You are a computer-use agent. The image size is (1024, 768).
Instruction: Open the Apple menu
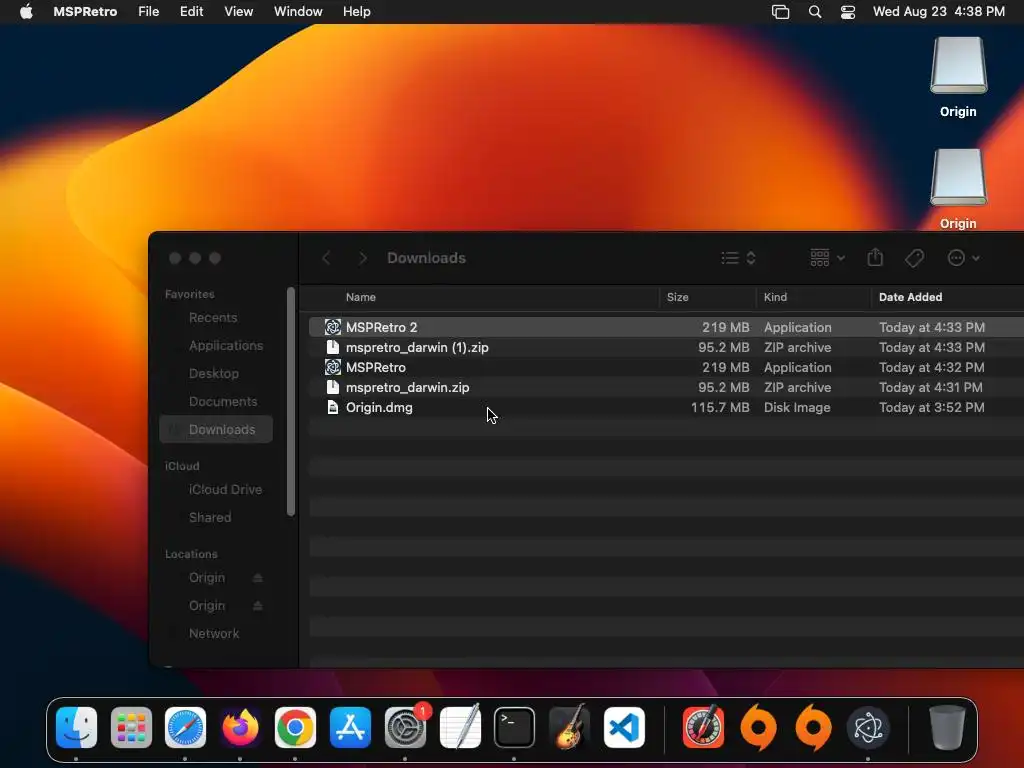click(x=26, y=11)
